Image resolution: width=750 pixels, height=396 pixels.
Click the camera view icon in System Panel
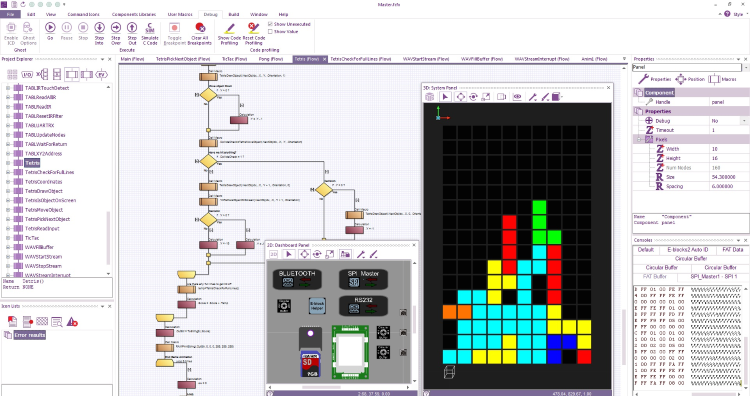501,97
